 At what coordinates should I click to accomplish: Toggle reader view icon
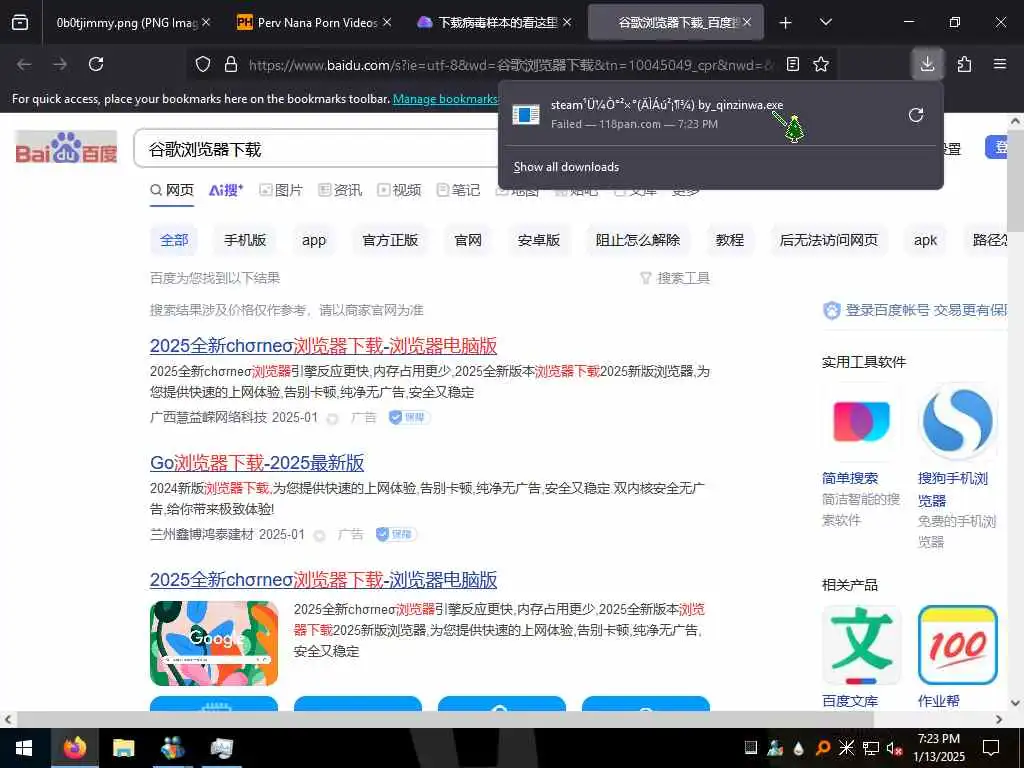click(x=793, y=64)
